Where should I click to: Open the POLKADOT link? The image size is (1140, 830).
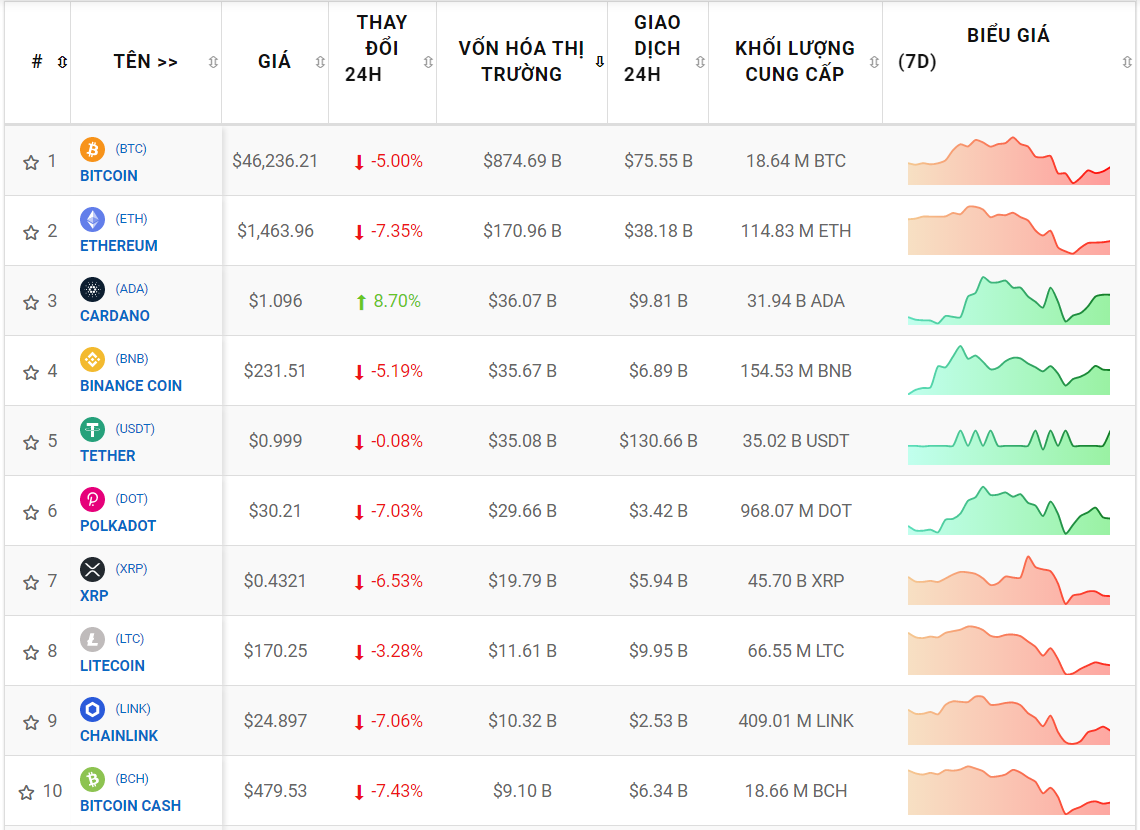(x=118, y=525)
